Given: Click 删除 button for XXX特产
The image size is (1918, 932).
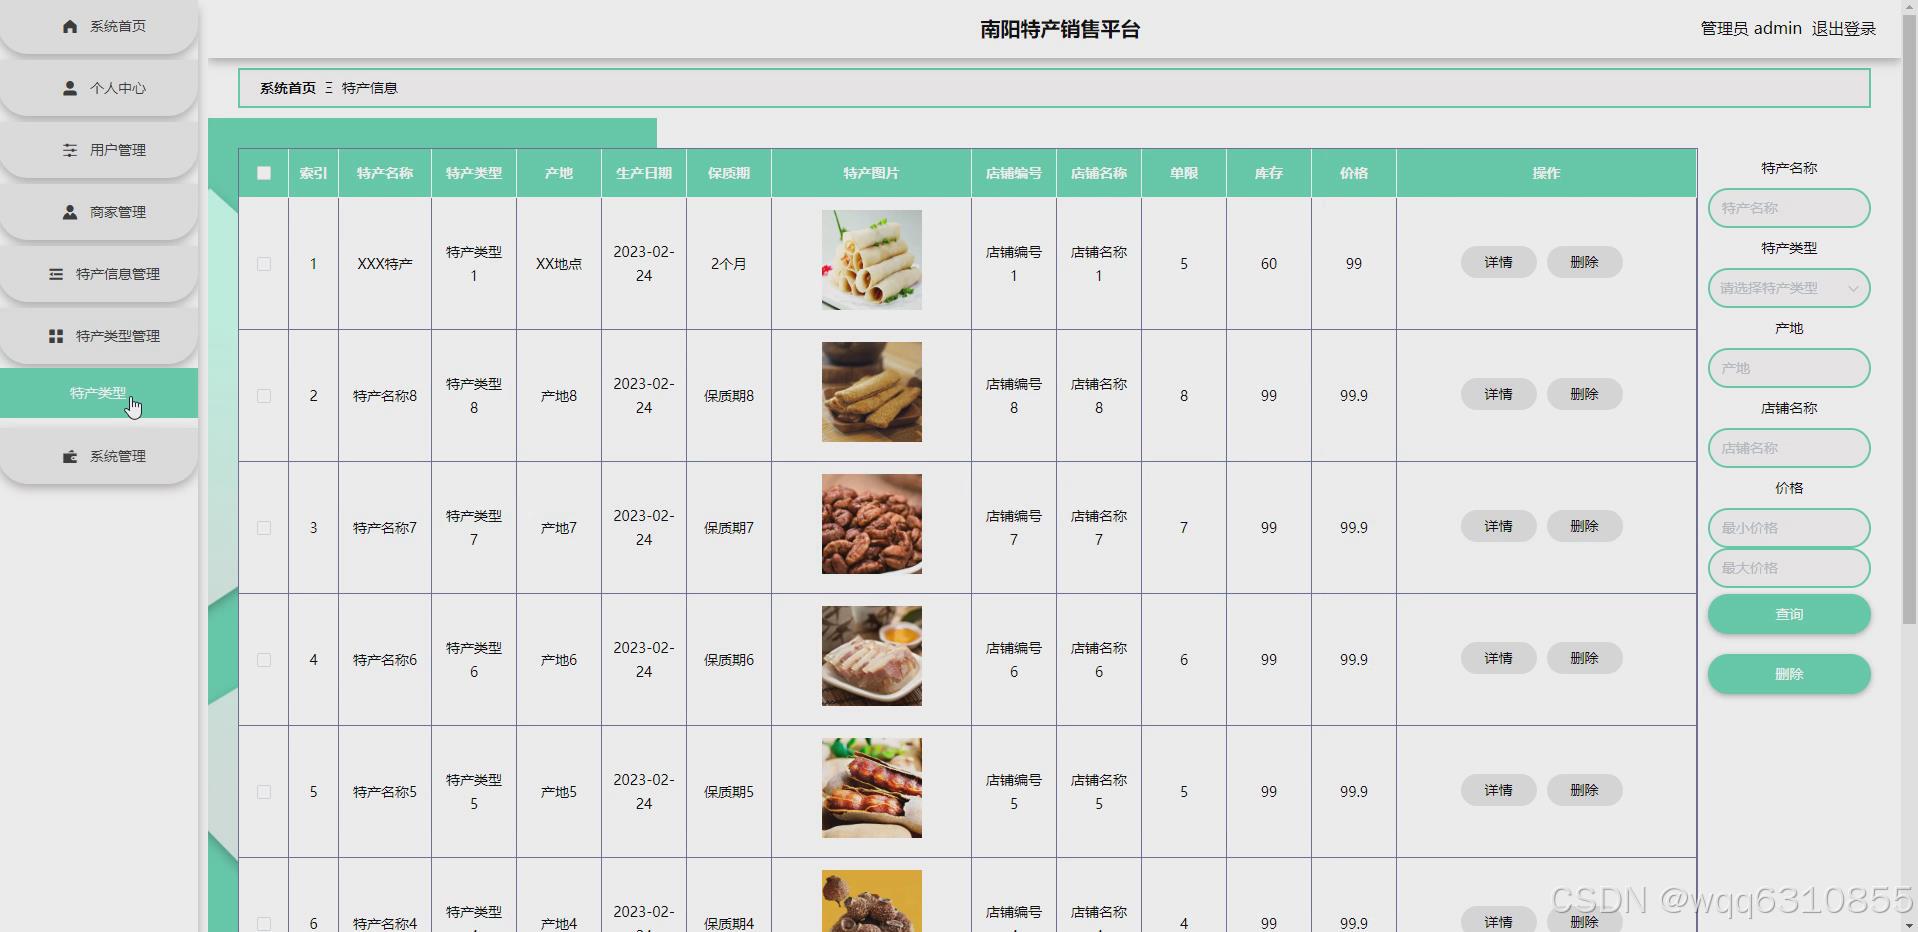Looking at the screenshot, I should pyautogui.click(x=1584, y=262).
